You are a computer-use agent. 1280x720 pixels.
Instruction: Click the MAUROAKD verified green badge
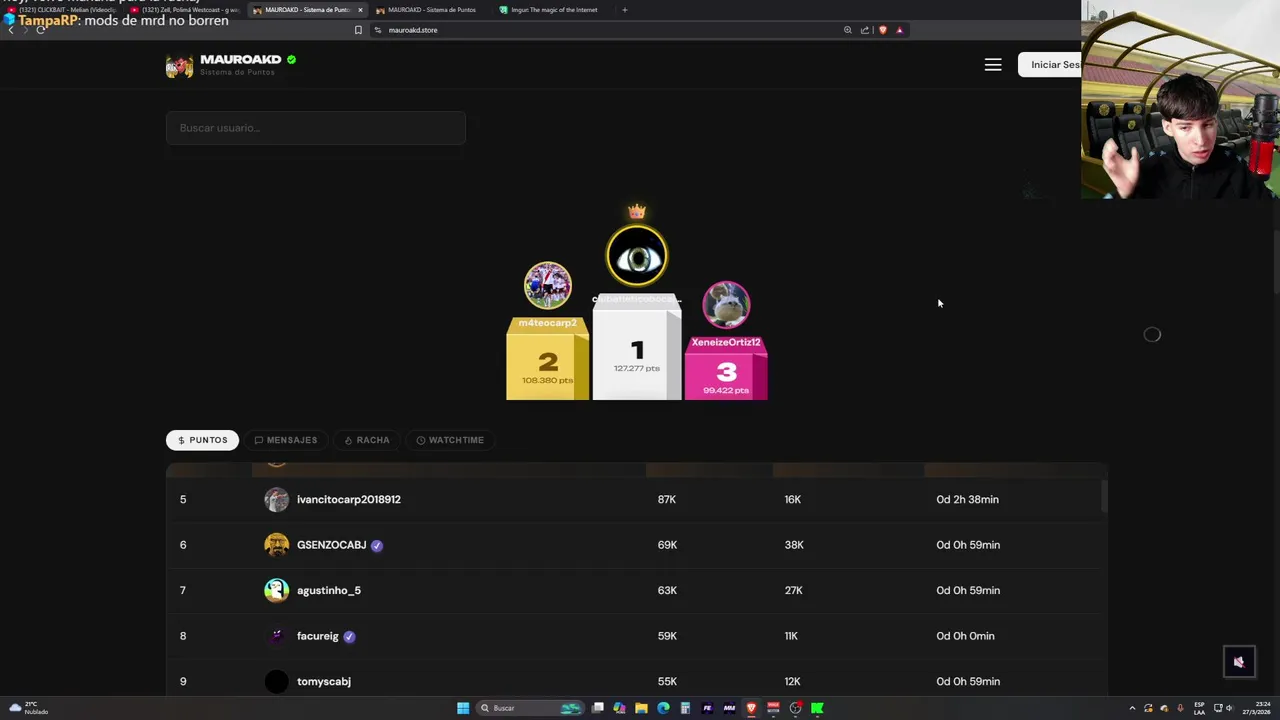click(x=291, y=60)
